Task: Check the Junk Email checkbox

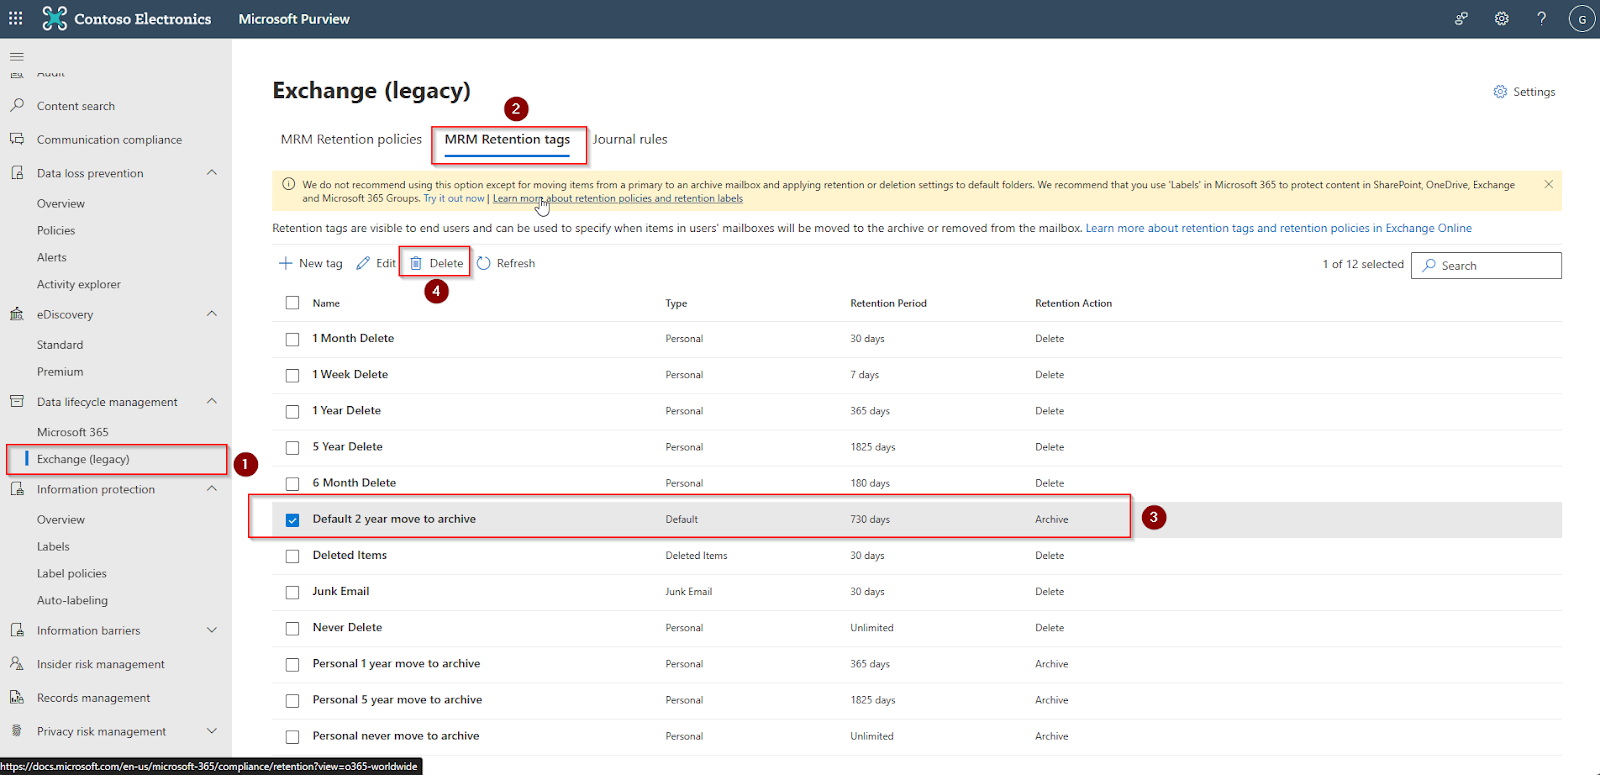Action: (x=292, y=592)
